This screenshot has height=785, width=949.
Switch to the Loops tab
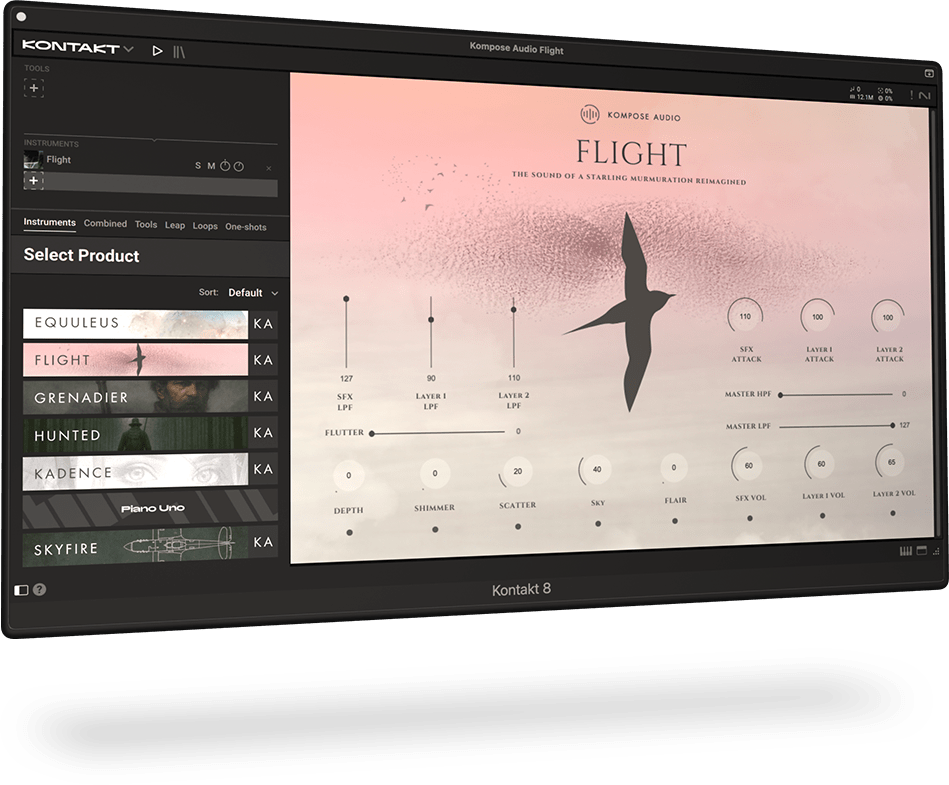point(205,226)
